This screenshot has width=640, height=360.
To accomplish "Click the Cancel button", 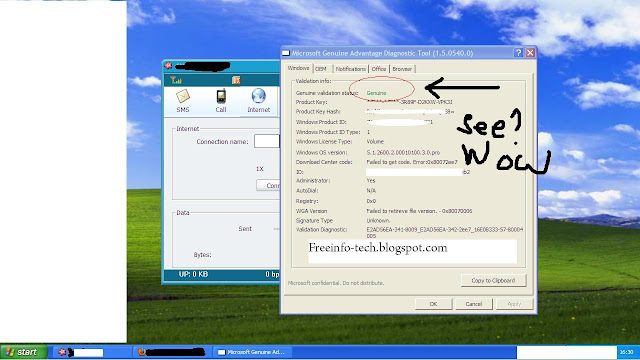I will (473, 304).
